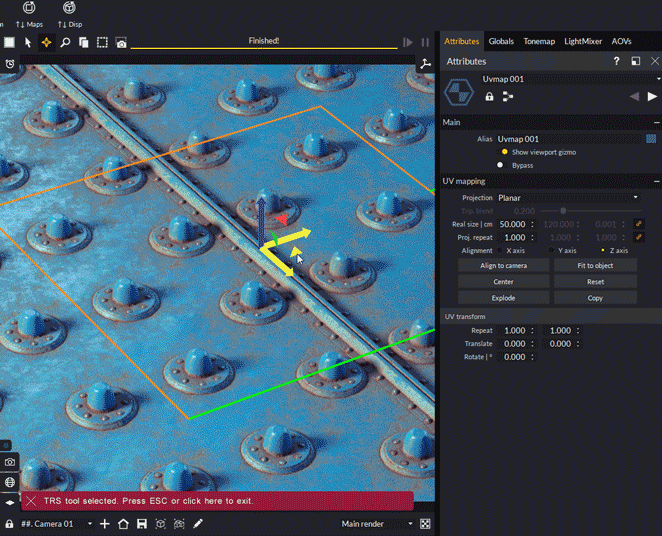The height and width of the screenshot is (536, 662).
Task: Toggle the Bypass option
Action: click(x=501, y=165)
